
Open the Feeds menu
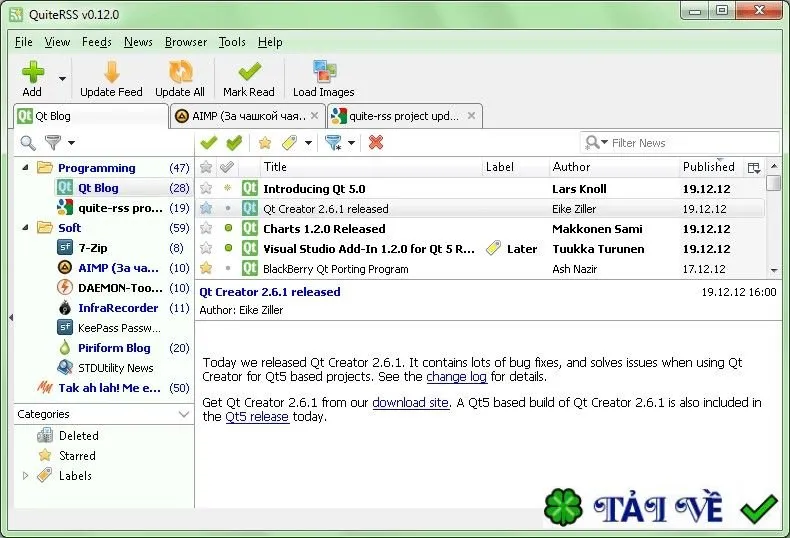(96, 42)
